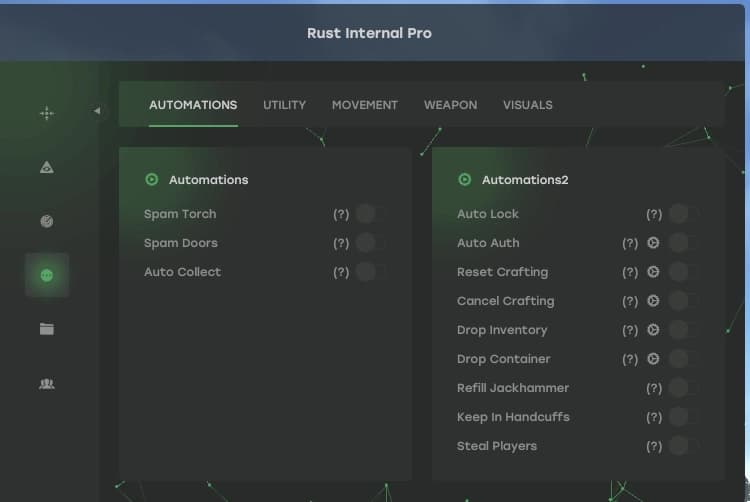Screen dimensions: 750x502
Task: Click the (?) help beside Steal Players
Action: coord(654,446)
